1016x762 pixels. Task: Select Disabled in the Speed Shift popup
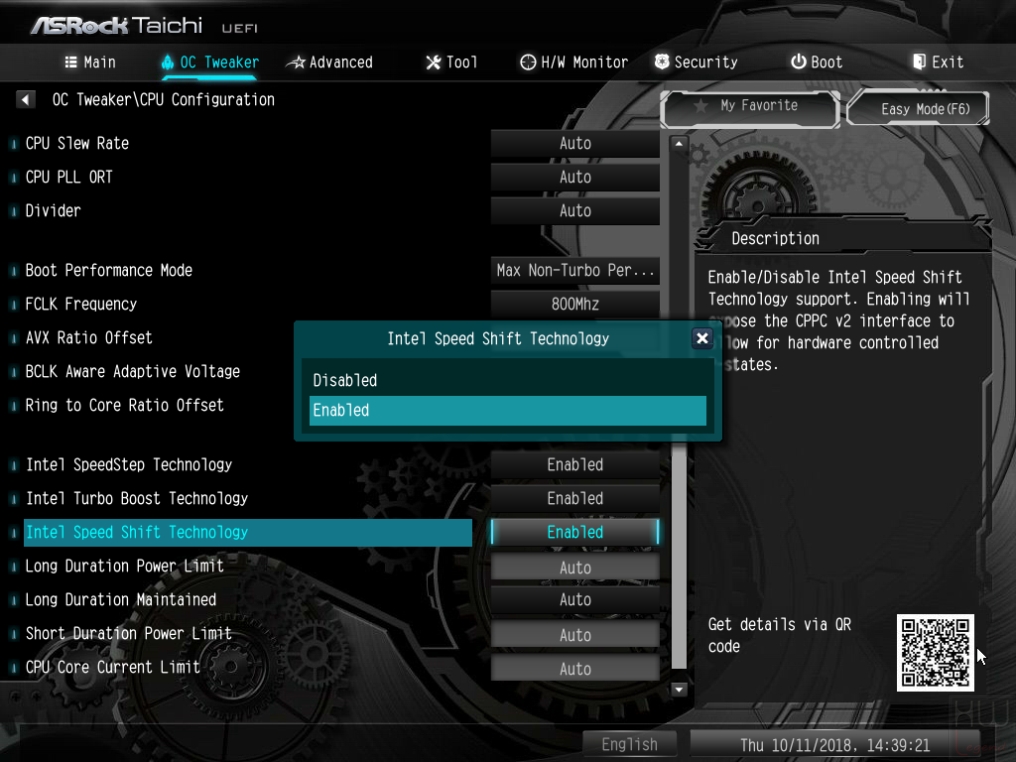point(507,380)
